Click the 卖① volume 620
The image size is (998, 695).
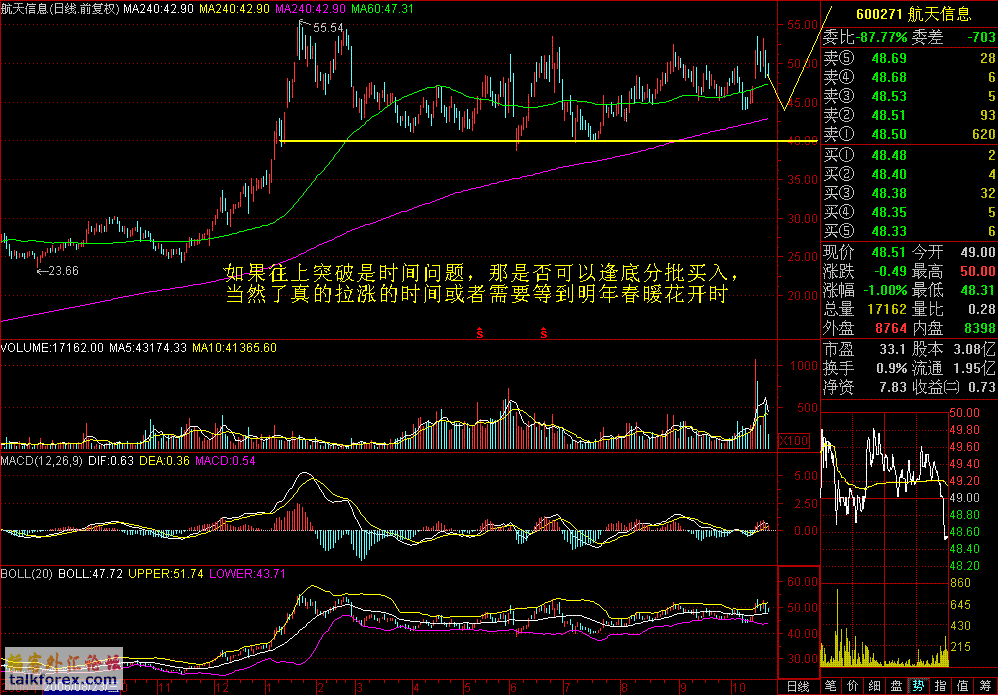[x=984, y=134]
